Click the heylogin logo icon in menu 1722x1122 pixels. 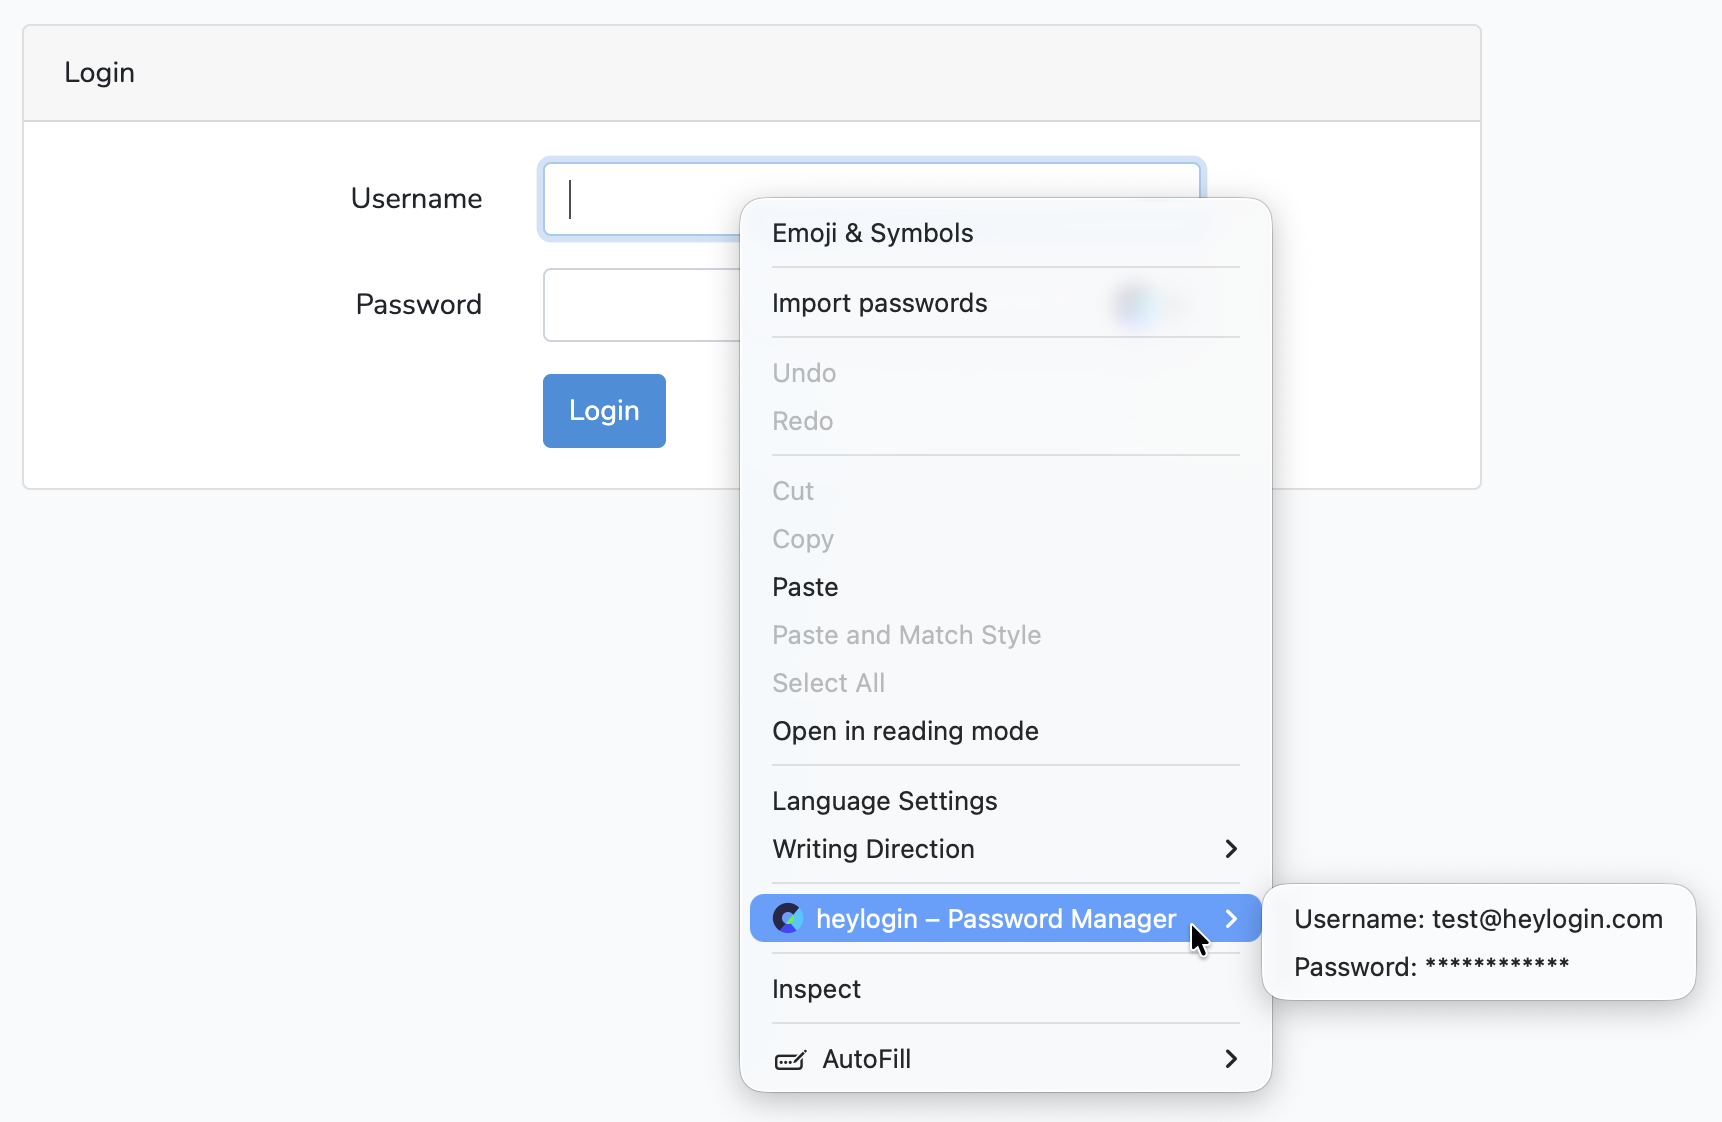pos(788,918)
